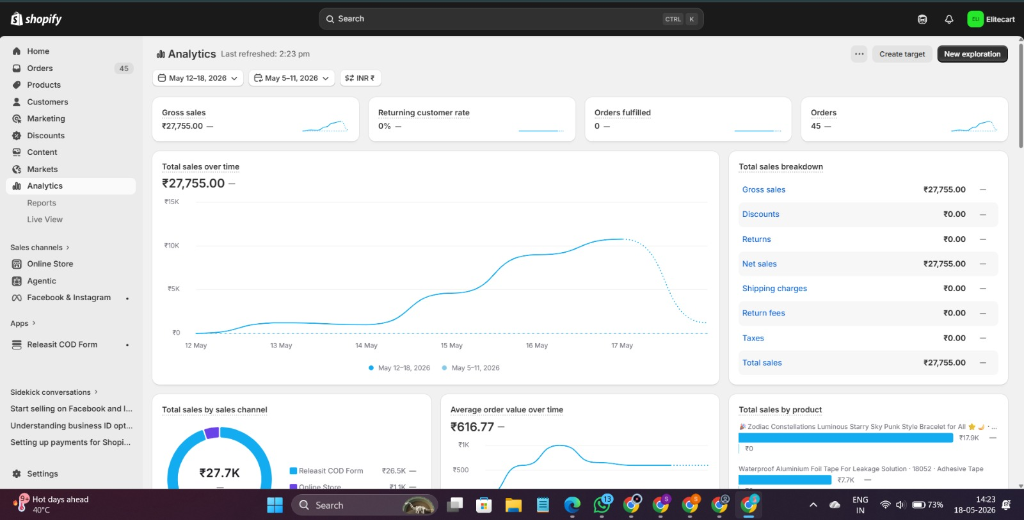Open Microsoft Edge from taskbar

[572, 505]
